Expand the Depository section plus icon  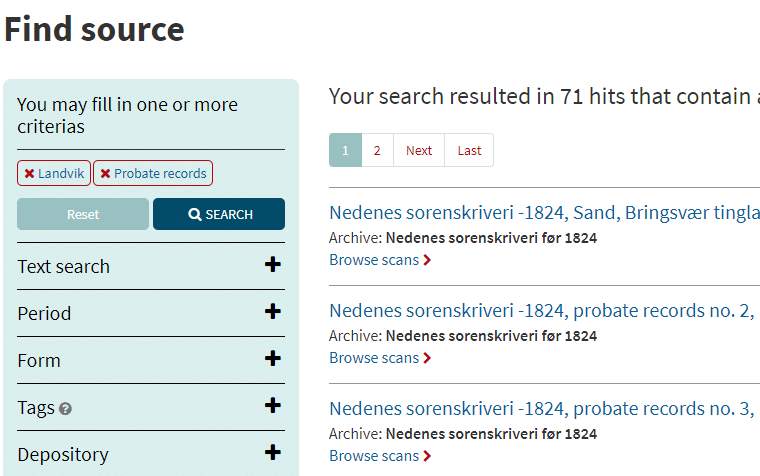(272, 452)
